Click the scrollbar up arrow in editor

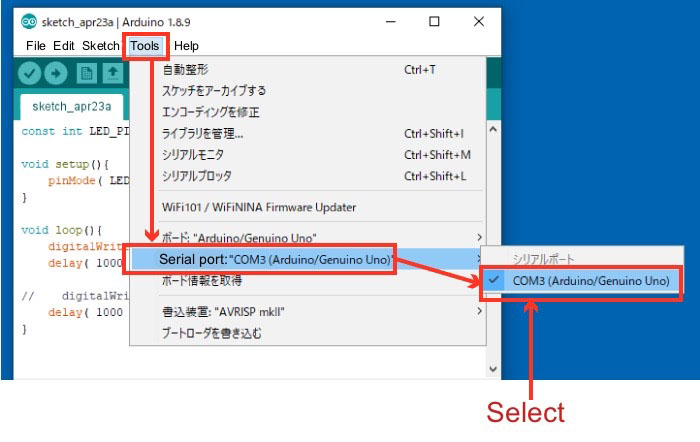tap(493, 130)
